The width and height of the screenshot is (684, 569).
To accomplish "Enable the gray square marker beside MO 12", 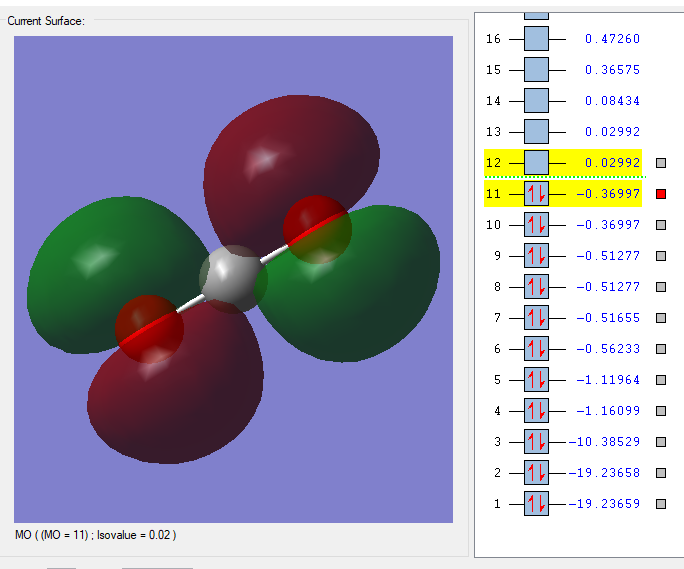I will pyautogui.click(x=661, y=163).
